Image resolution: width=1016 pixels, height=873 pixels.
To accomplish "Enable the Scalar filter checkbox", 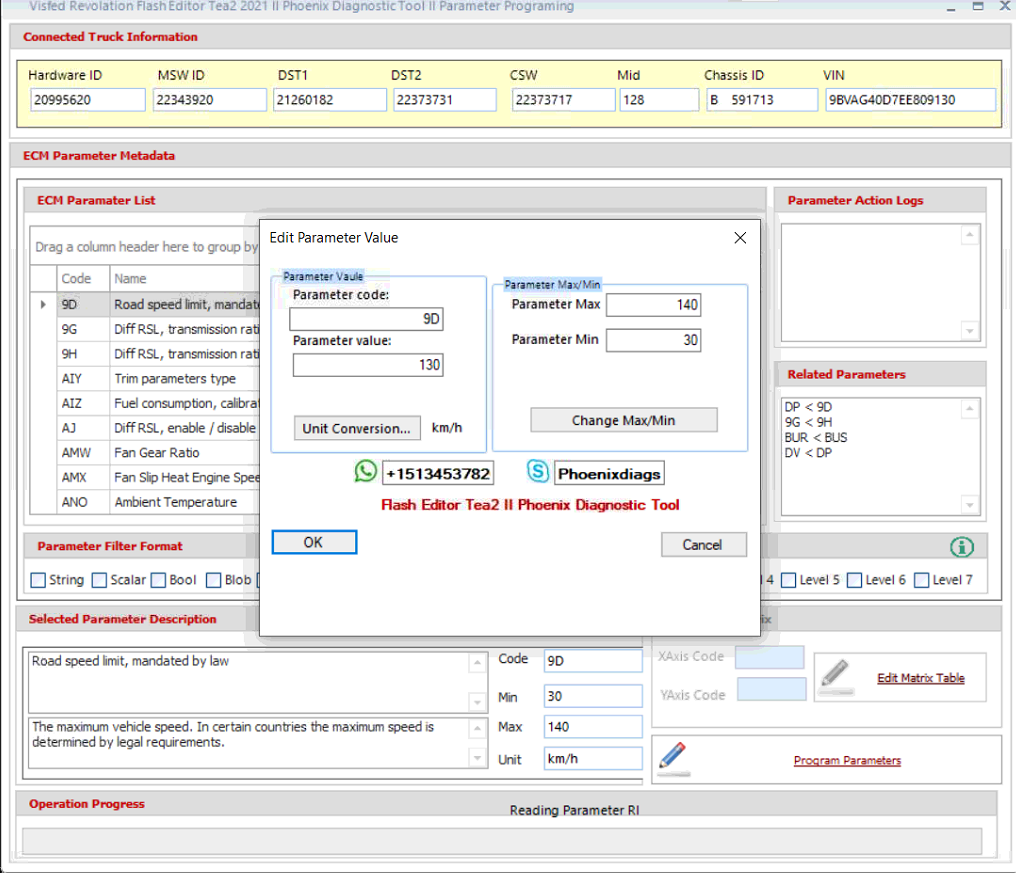I will (x=99, y=580).
